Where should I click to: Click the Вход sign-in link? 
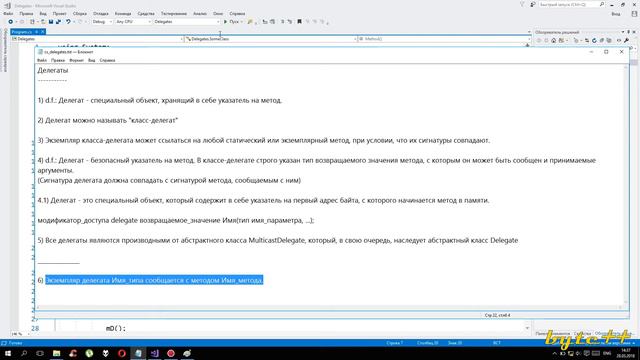click(x=616, y=13)
